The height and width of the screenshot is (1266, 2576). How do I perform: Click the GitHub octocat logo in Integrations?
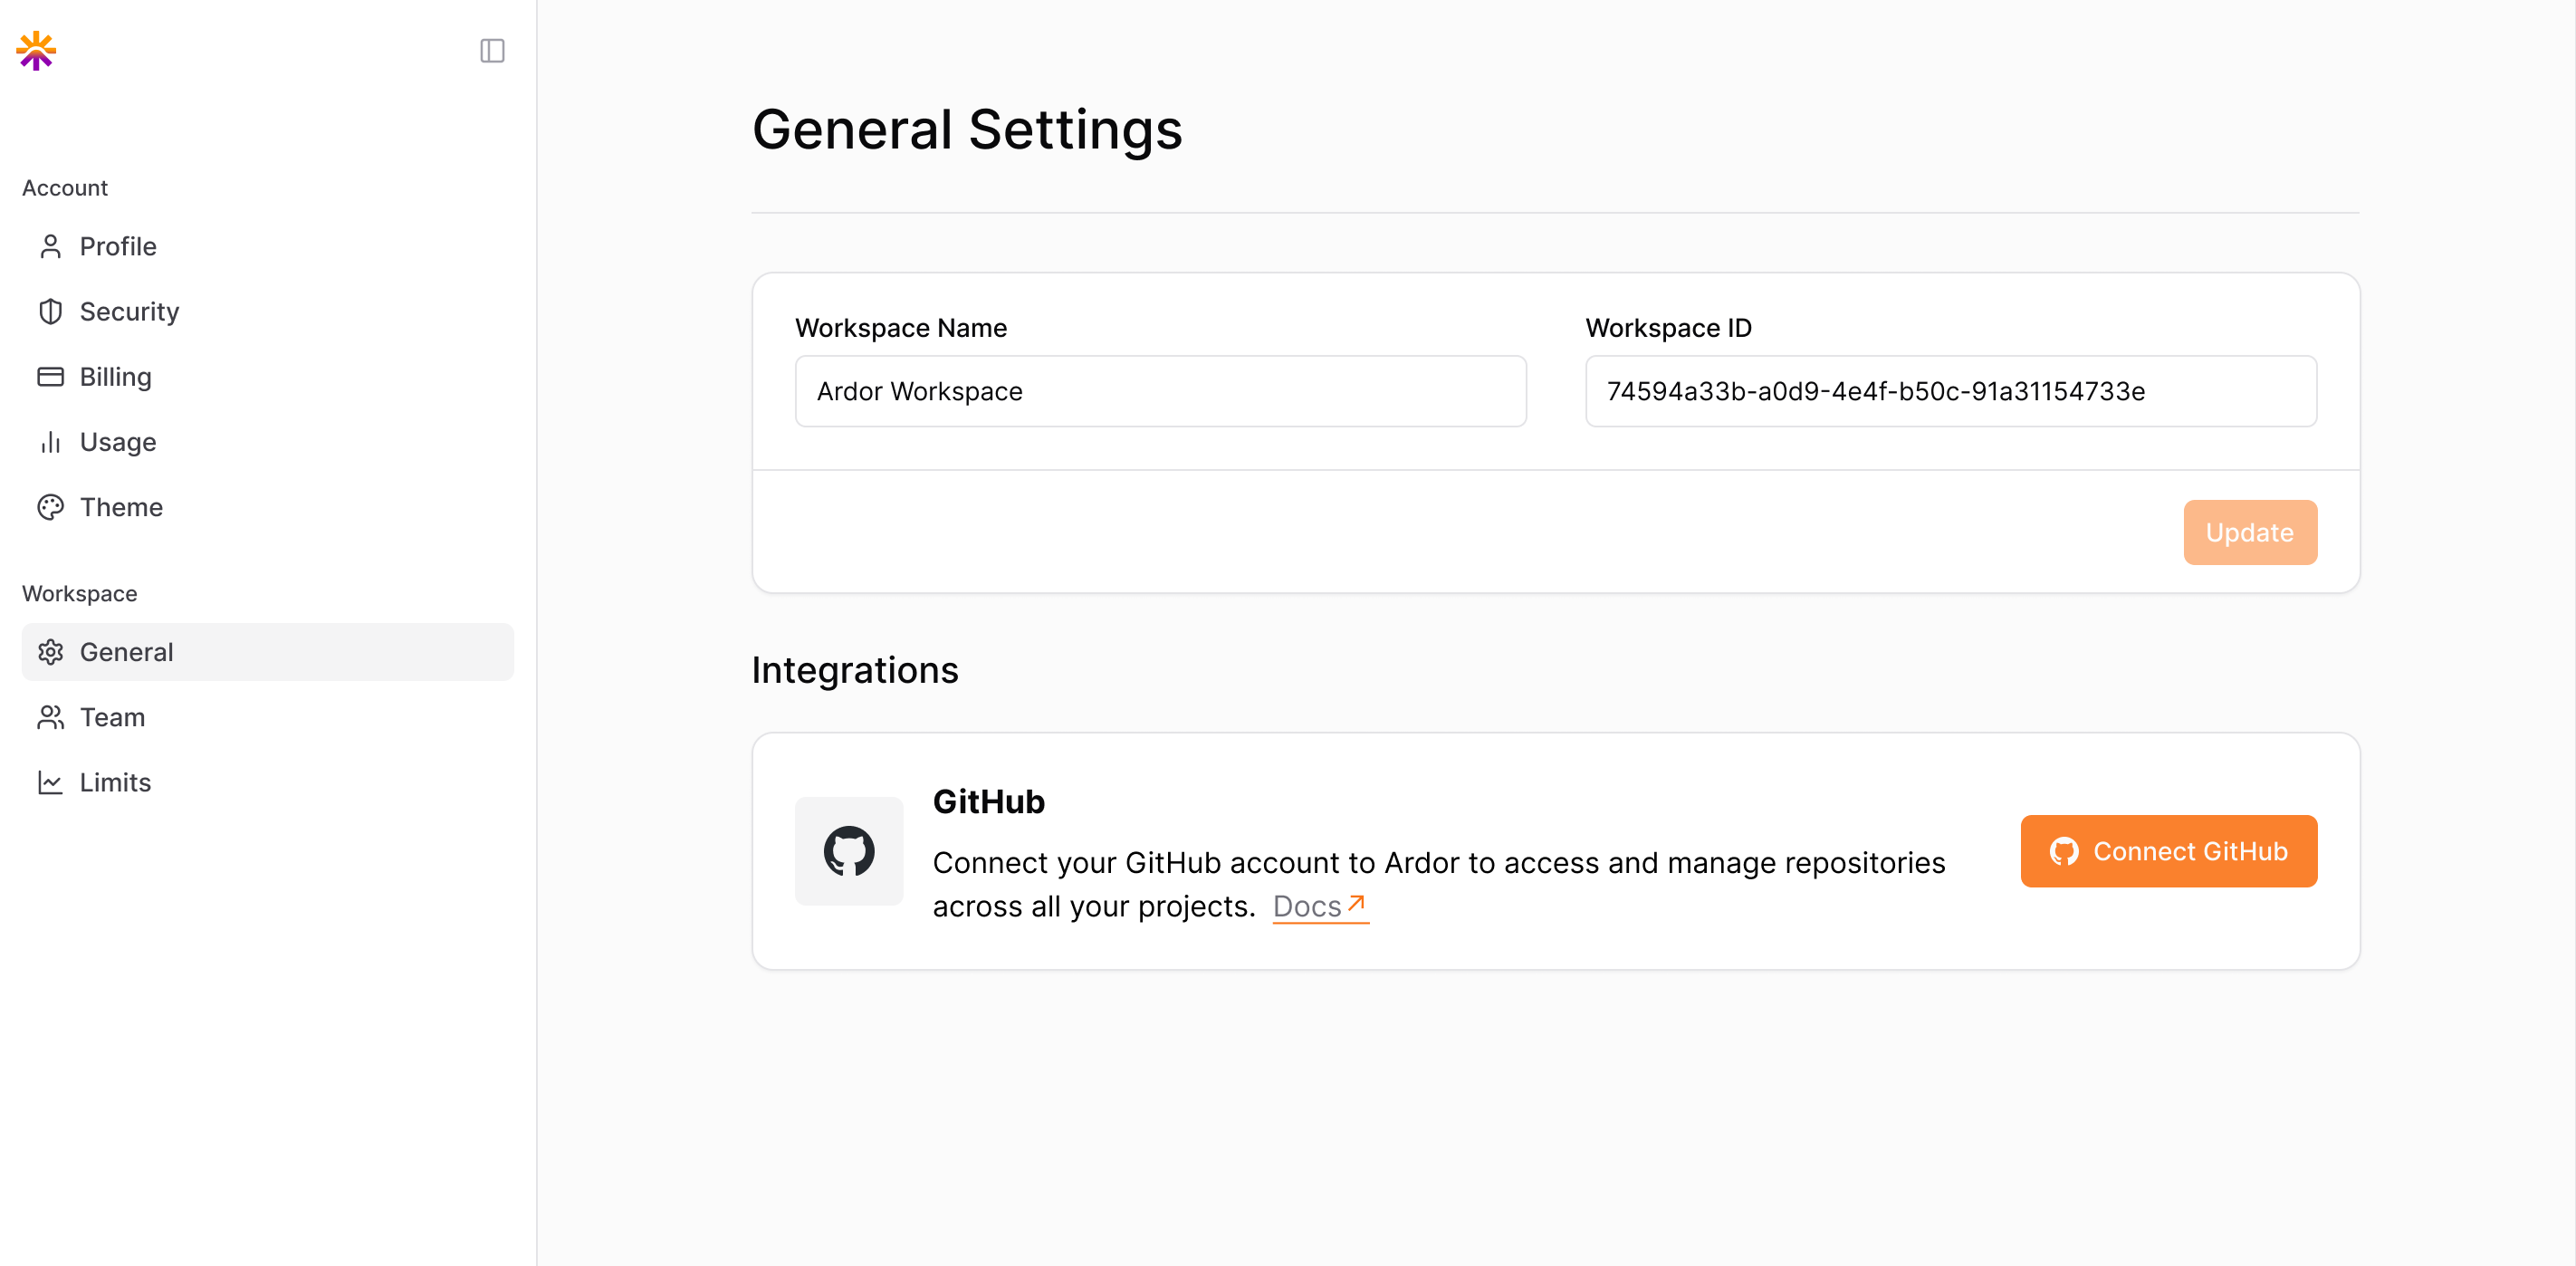click(848, 851)
